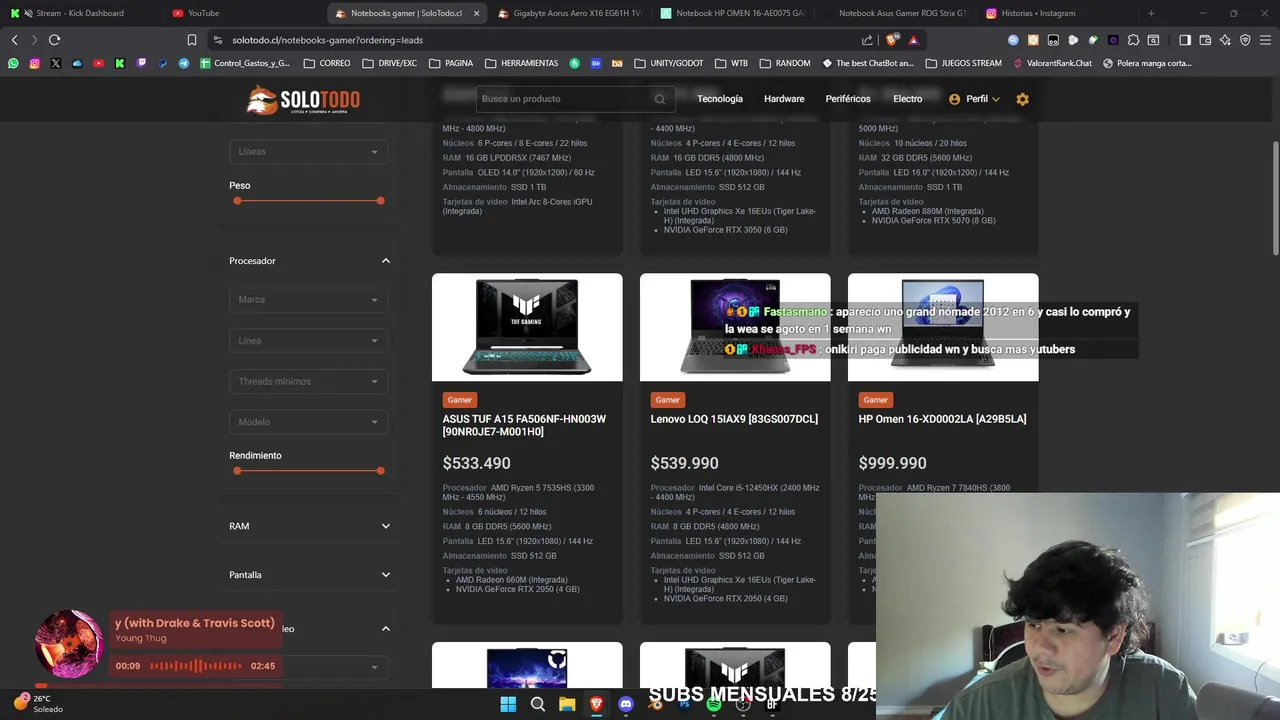Open the Telegram bookmark icon
1280x720 pixels.
(x=184, y=63)
